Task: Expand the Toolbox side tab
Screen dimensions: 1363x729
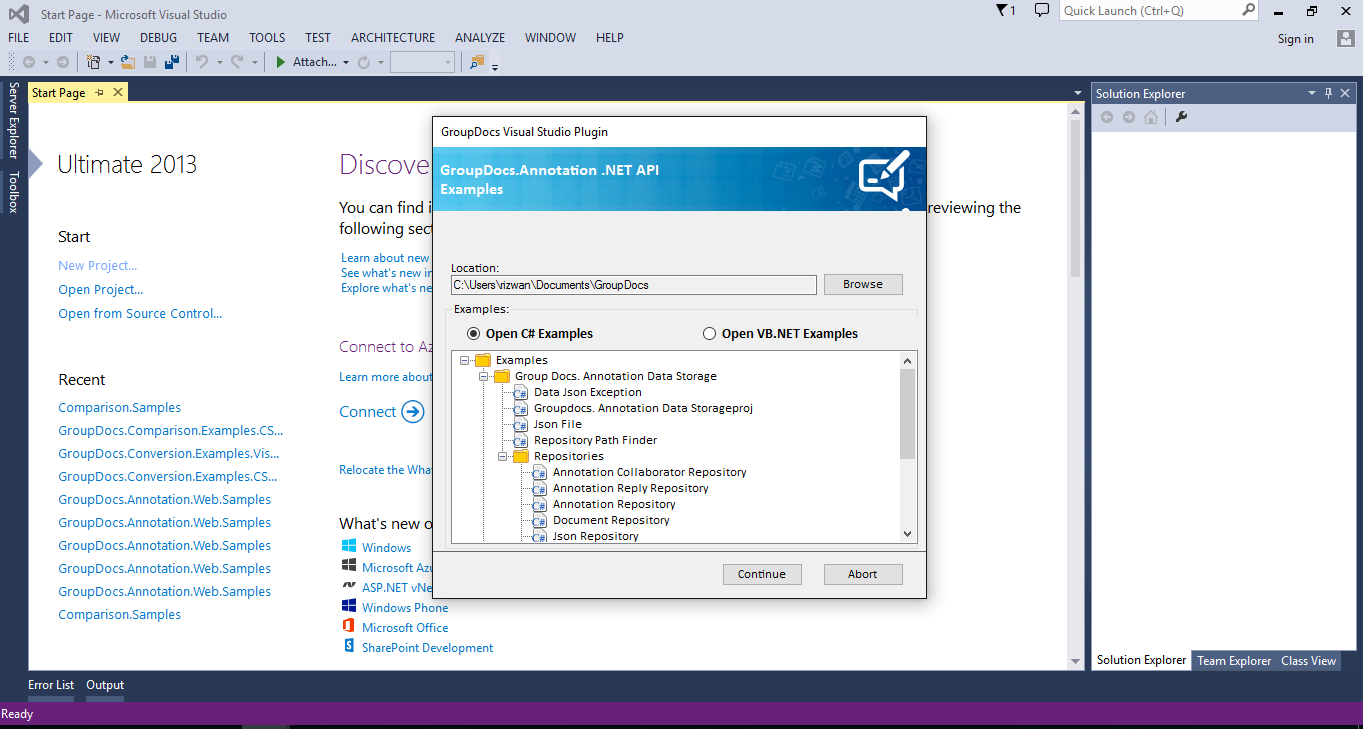Action: coord(14,192)
